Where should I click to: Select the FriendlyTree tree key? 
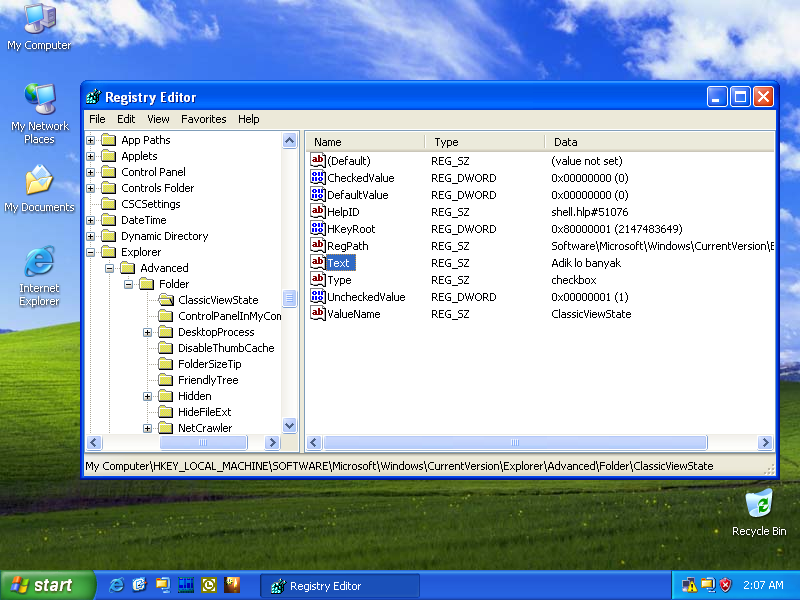tap(208, 380)
